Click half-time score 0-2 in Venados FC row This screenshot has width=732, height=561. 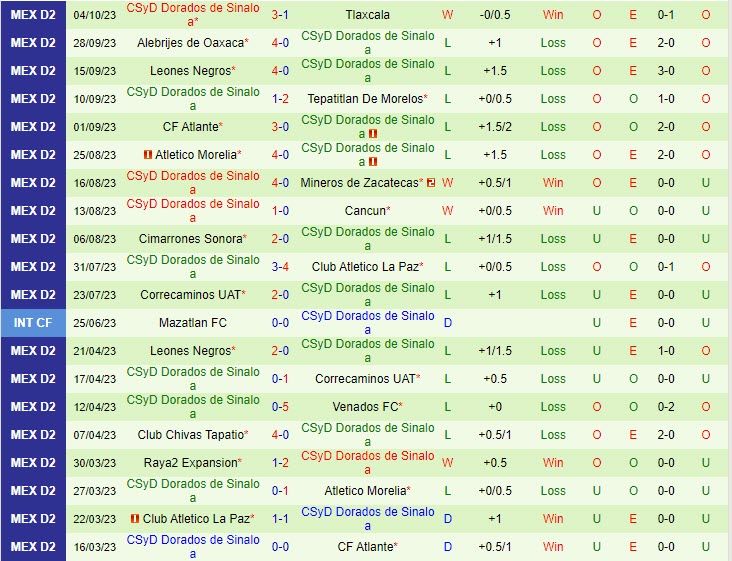tap(666, 407)
